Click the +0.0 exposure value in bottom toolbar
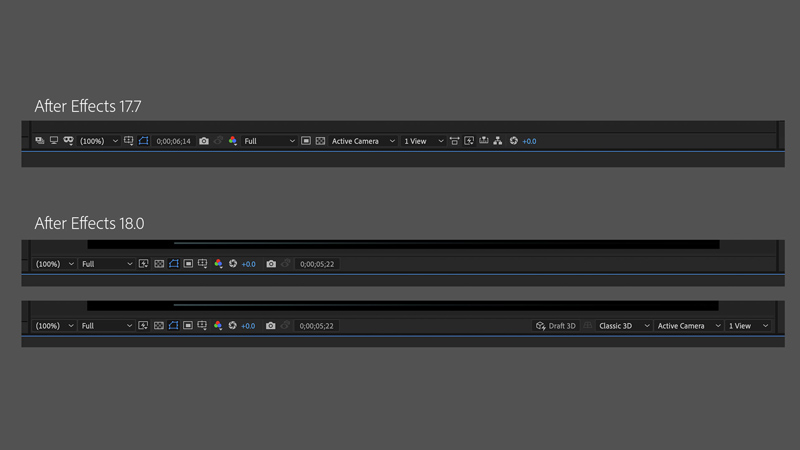Image resolution: width=800 pixels, height=450 pixels. pyautogui.click(x=248, y=326)
